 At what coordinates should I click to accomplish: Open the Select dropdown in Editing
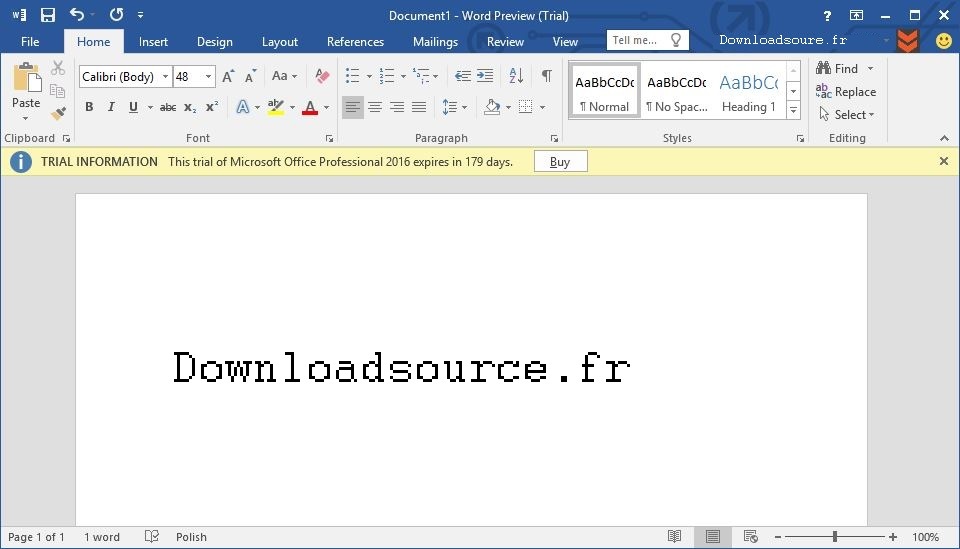coord(847,114)
